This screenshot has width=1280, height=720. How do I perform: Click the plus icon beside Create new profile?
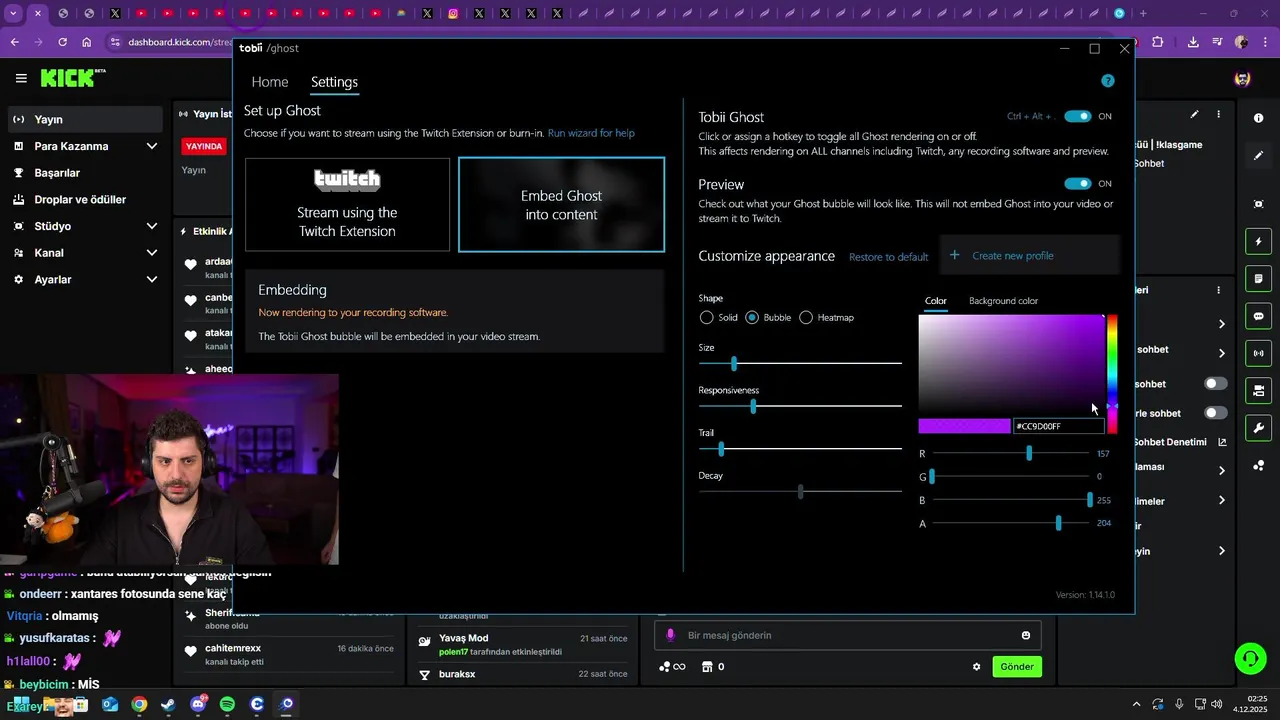click(x=954, y=255)
